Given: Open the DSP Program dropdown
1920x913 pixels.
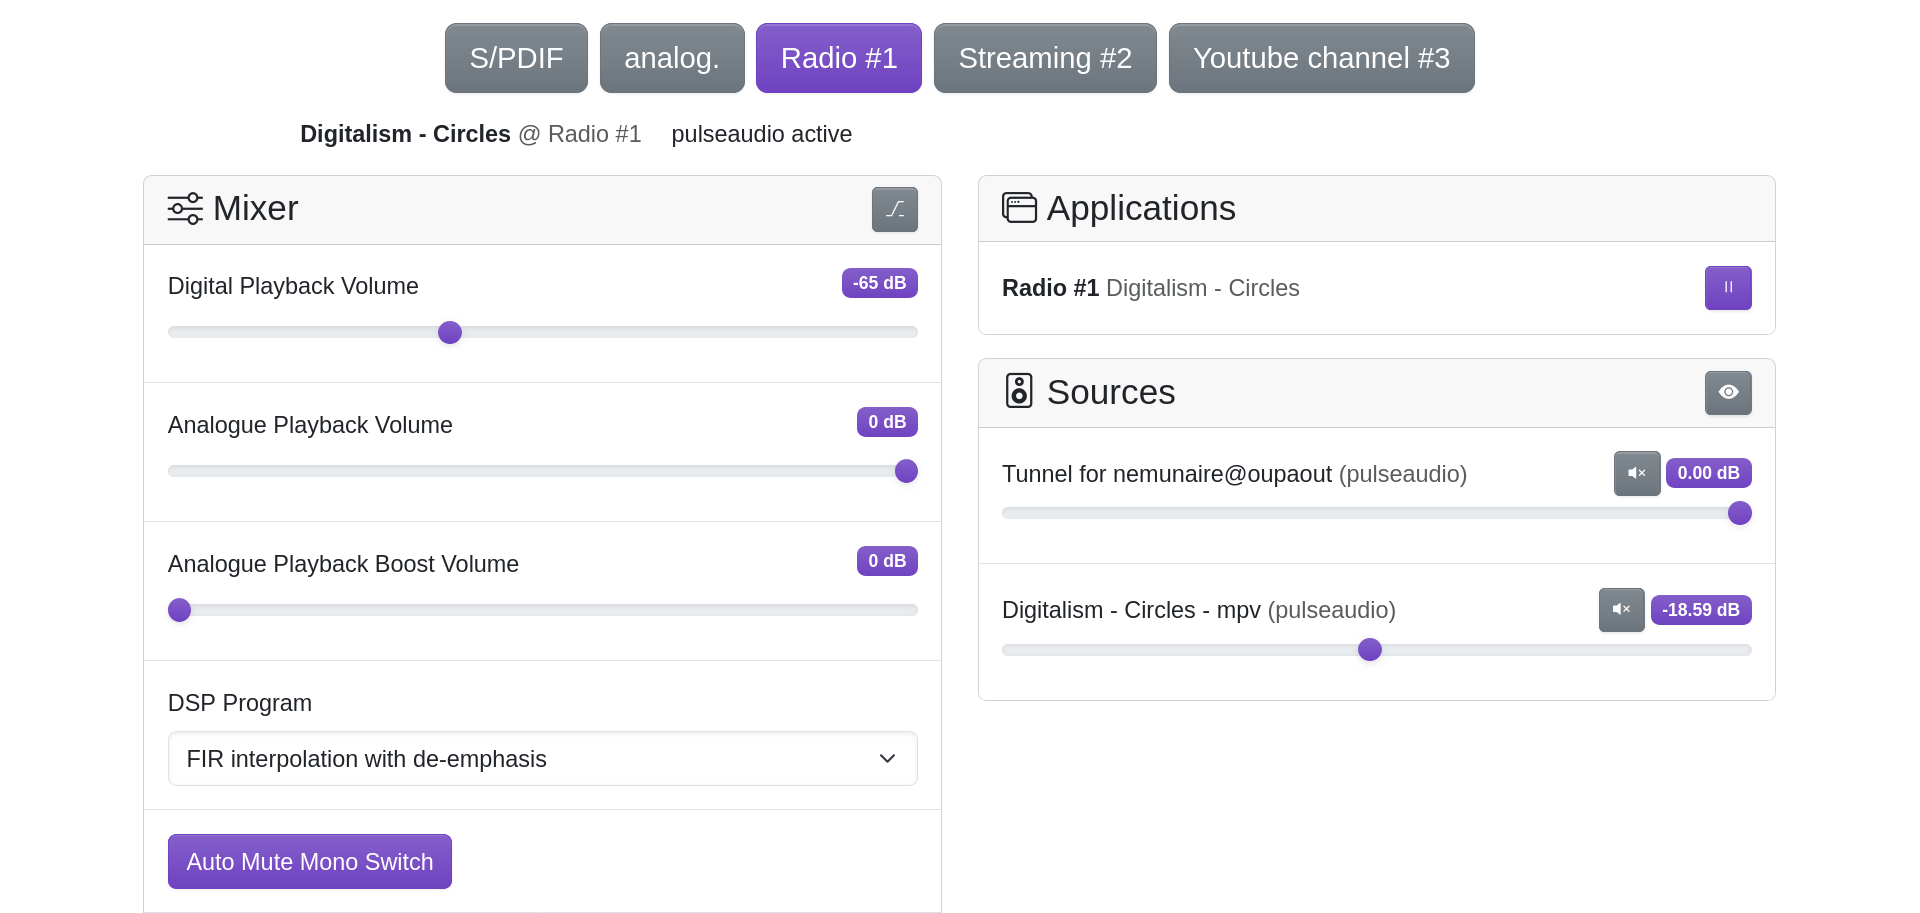Looking at the screenshot, I should point(543,759).
